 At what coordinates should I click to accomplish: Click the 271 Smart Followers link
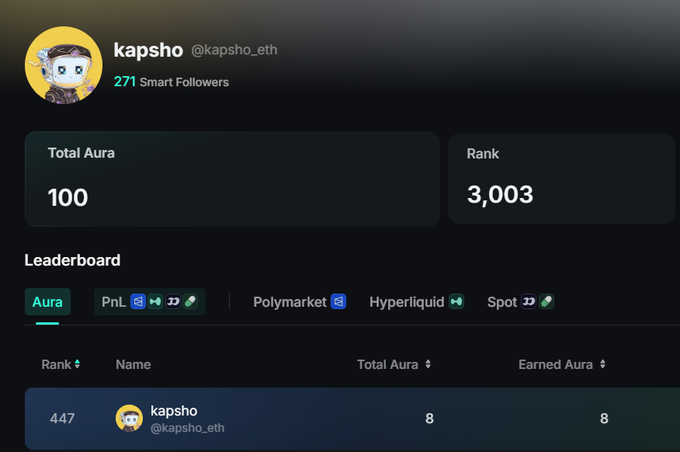click(171, 82)
